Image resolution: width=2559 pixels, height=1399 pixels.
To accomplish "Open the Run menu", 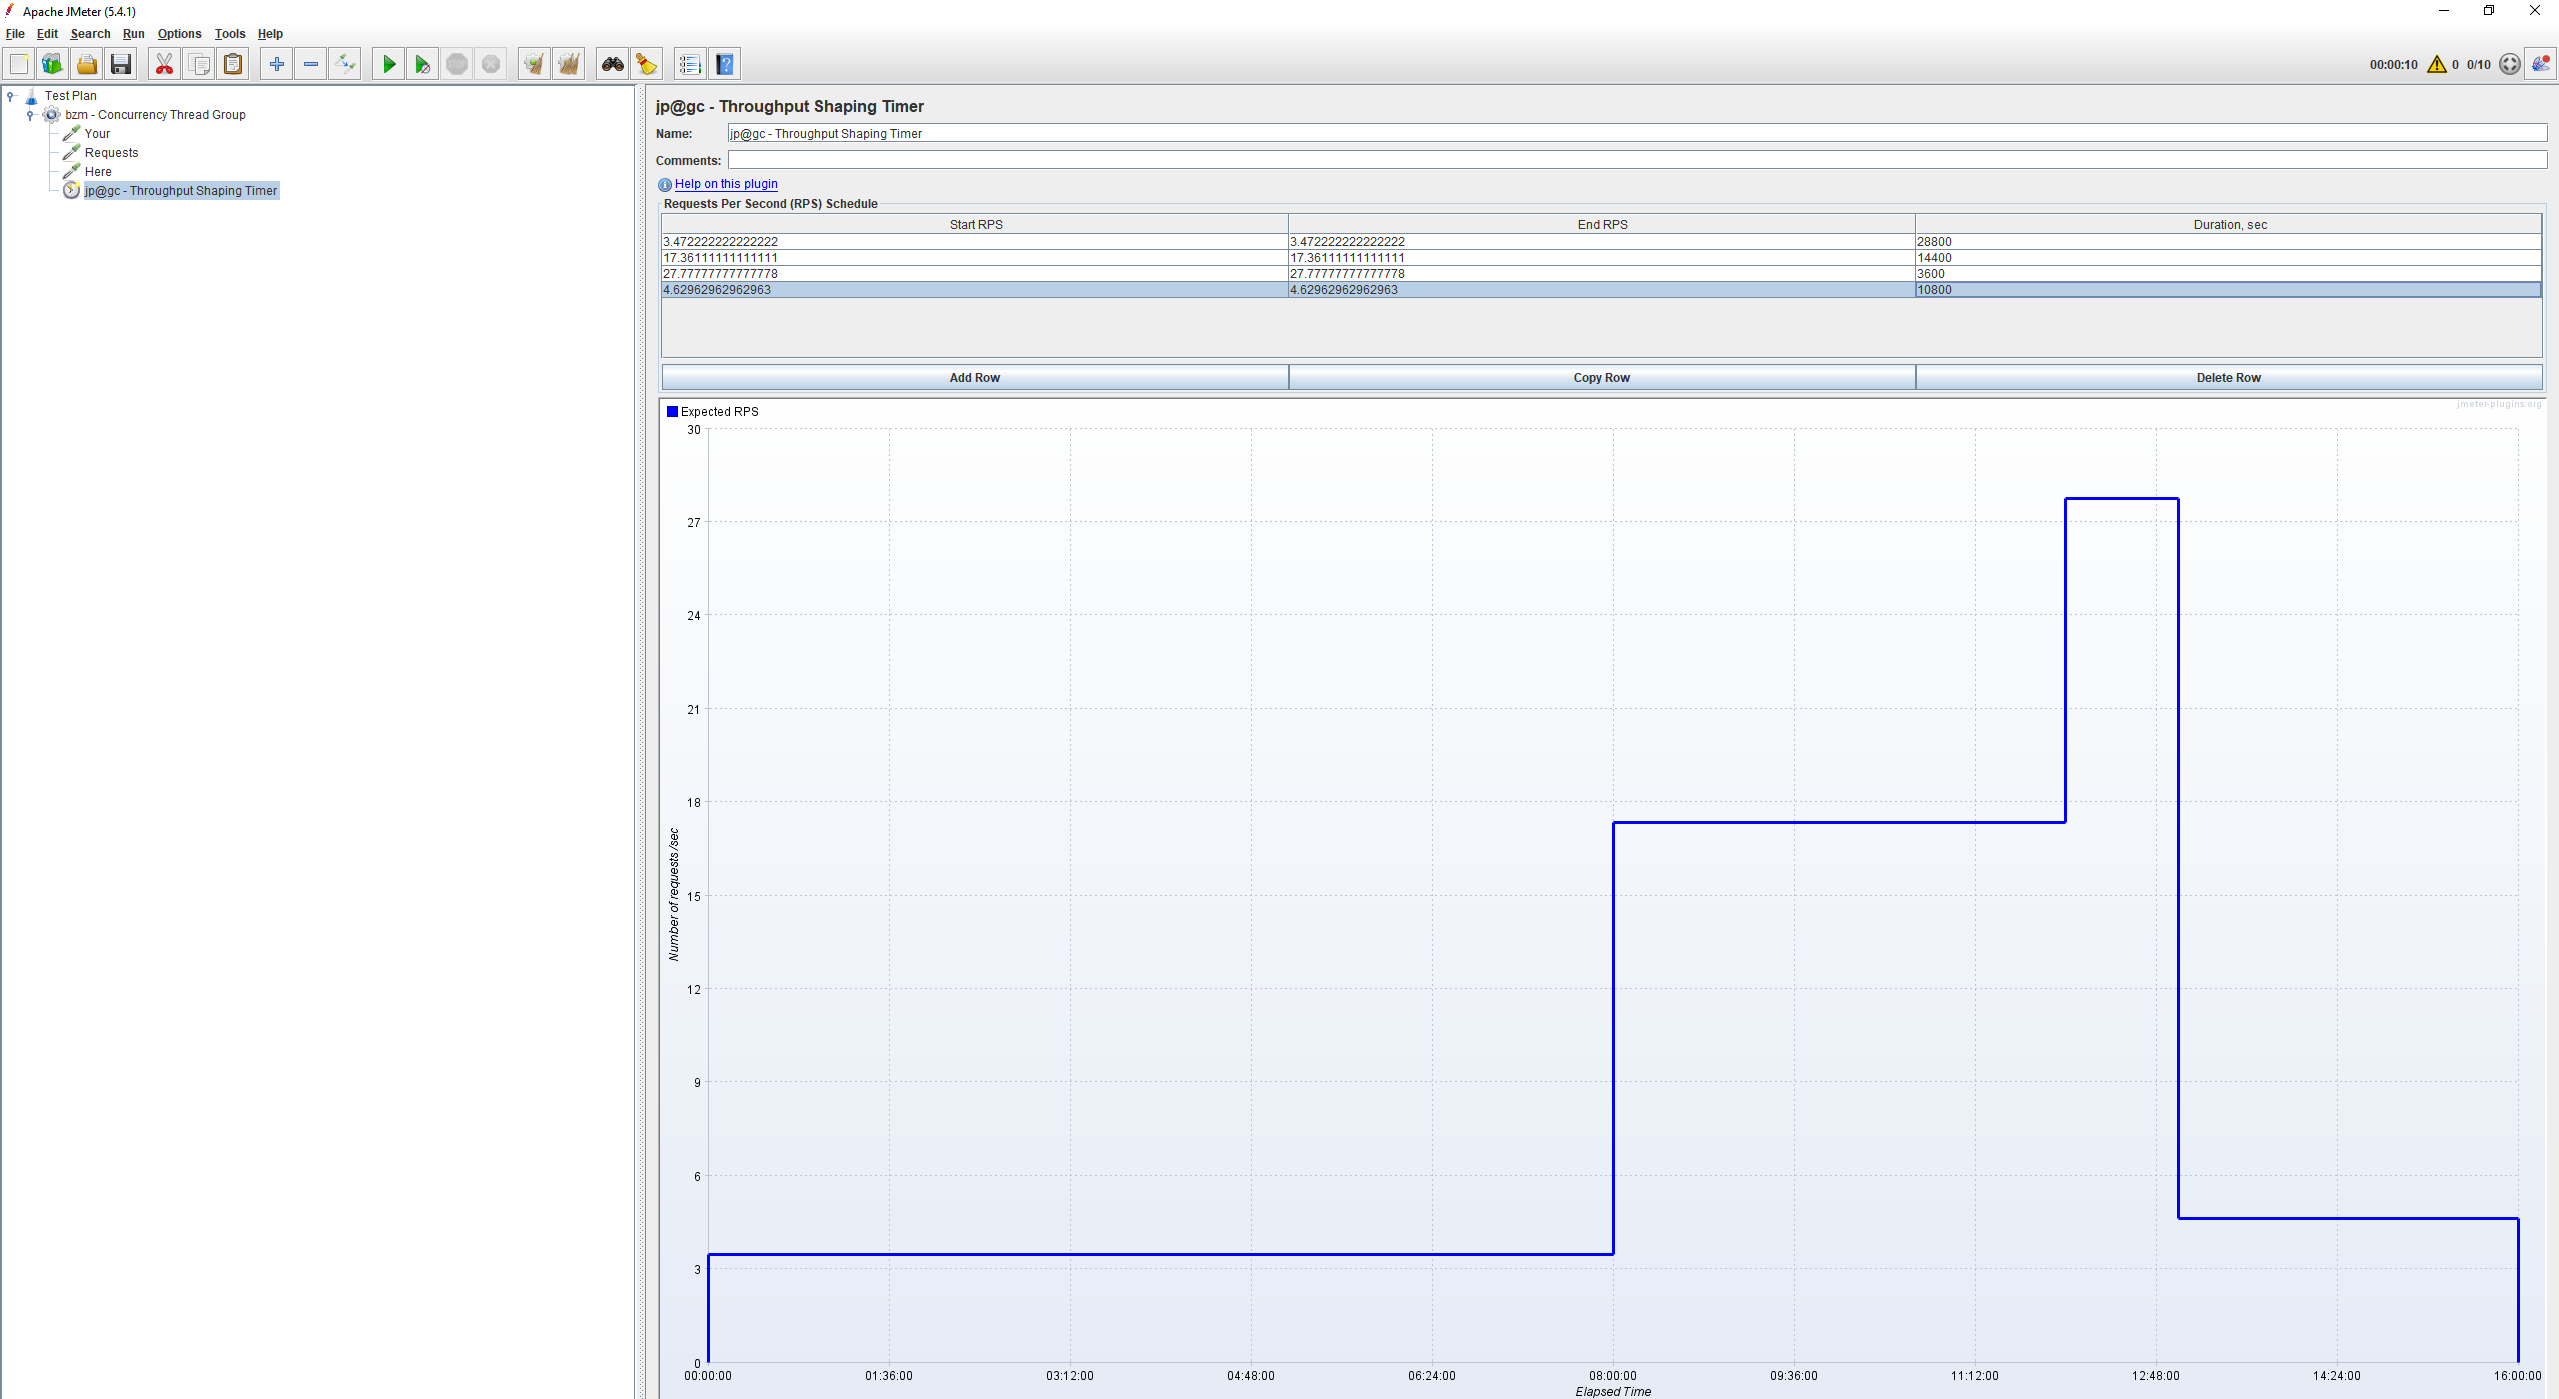I will pyautogui.click(x=133, y=34).
